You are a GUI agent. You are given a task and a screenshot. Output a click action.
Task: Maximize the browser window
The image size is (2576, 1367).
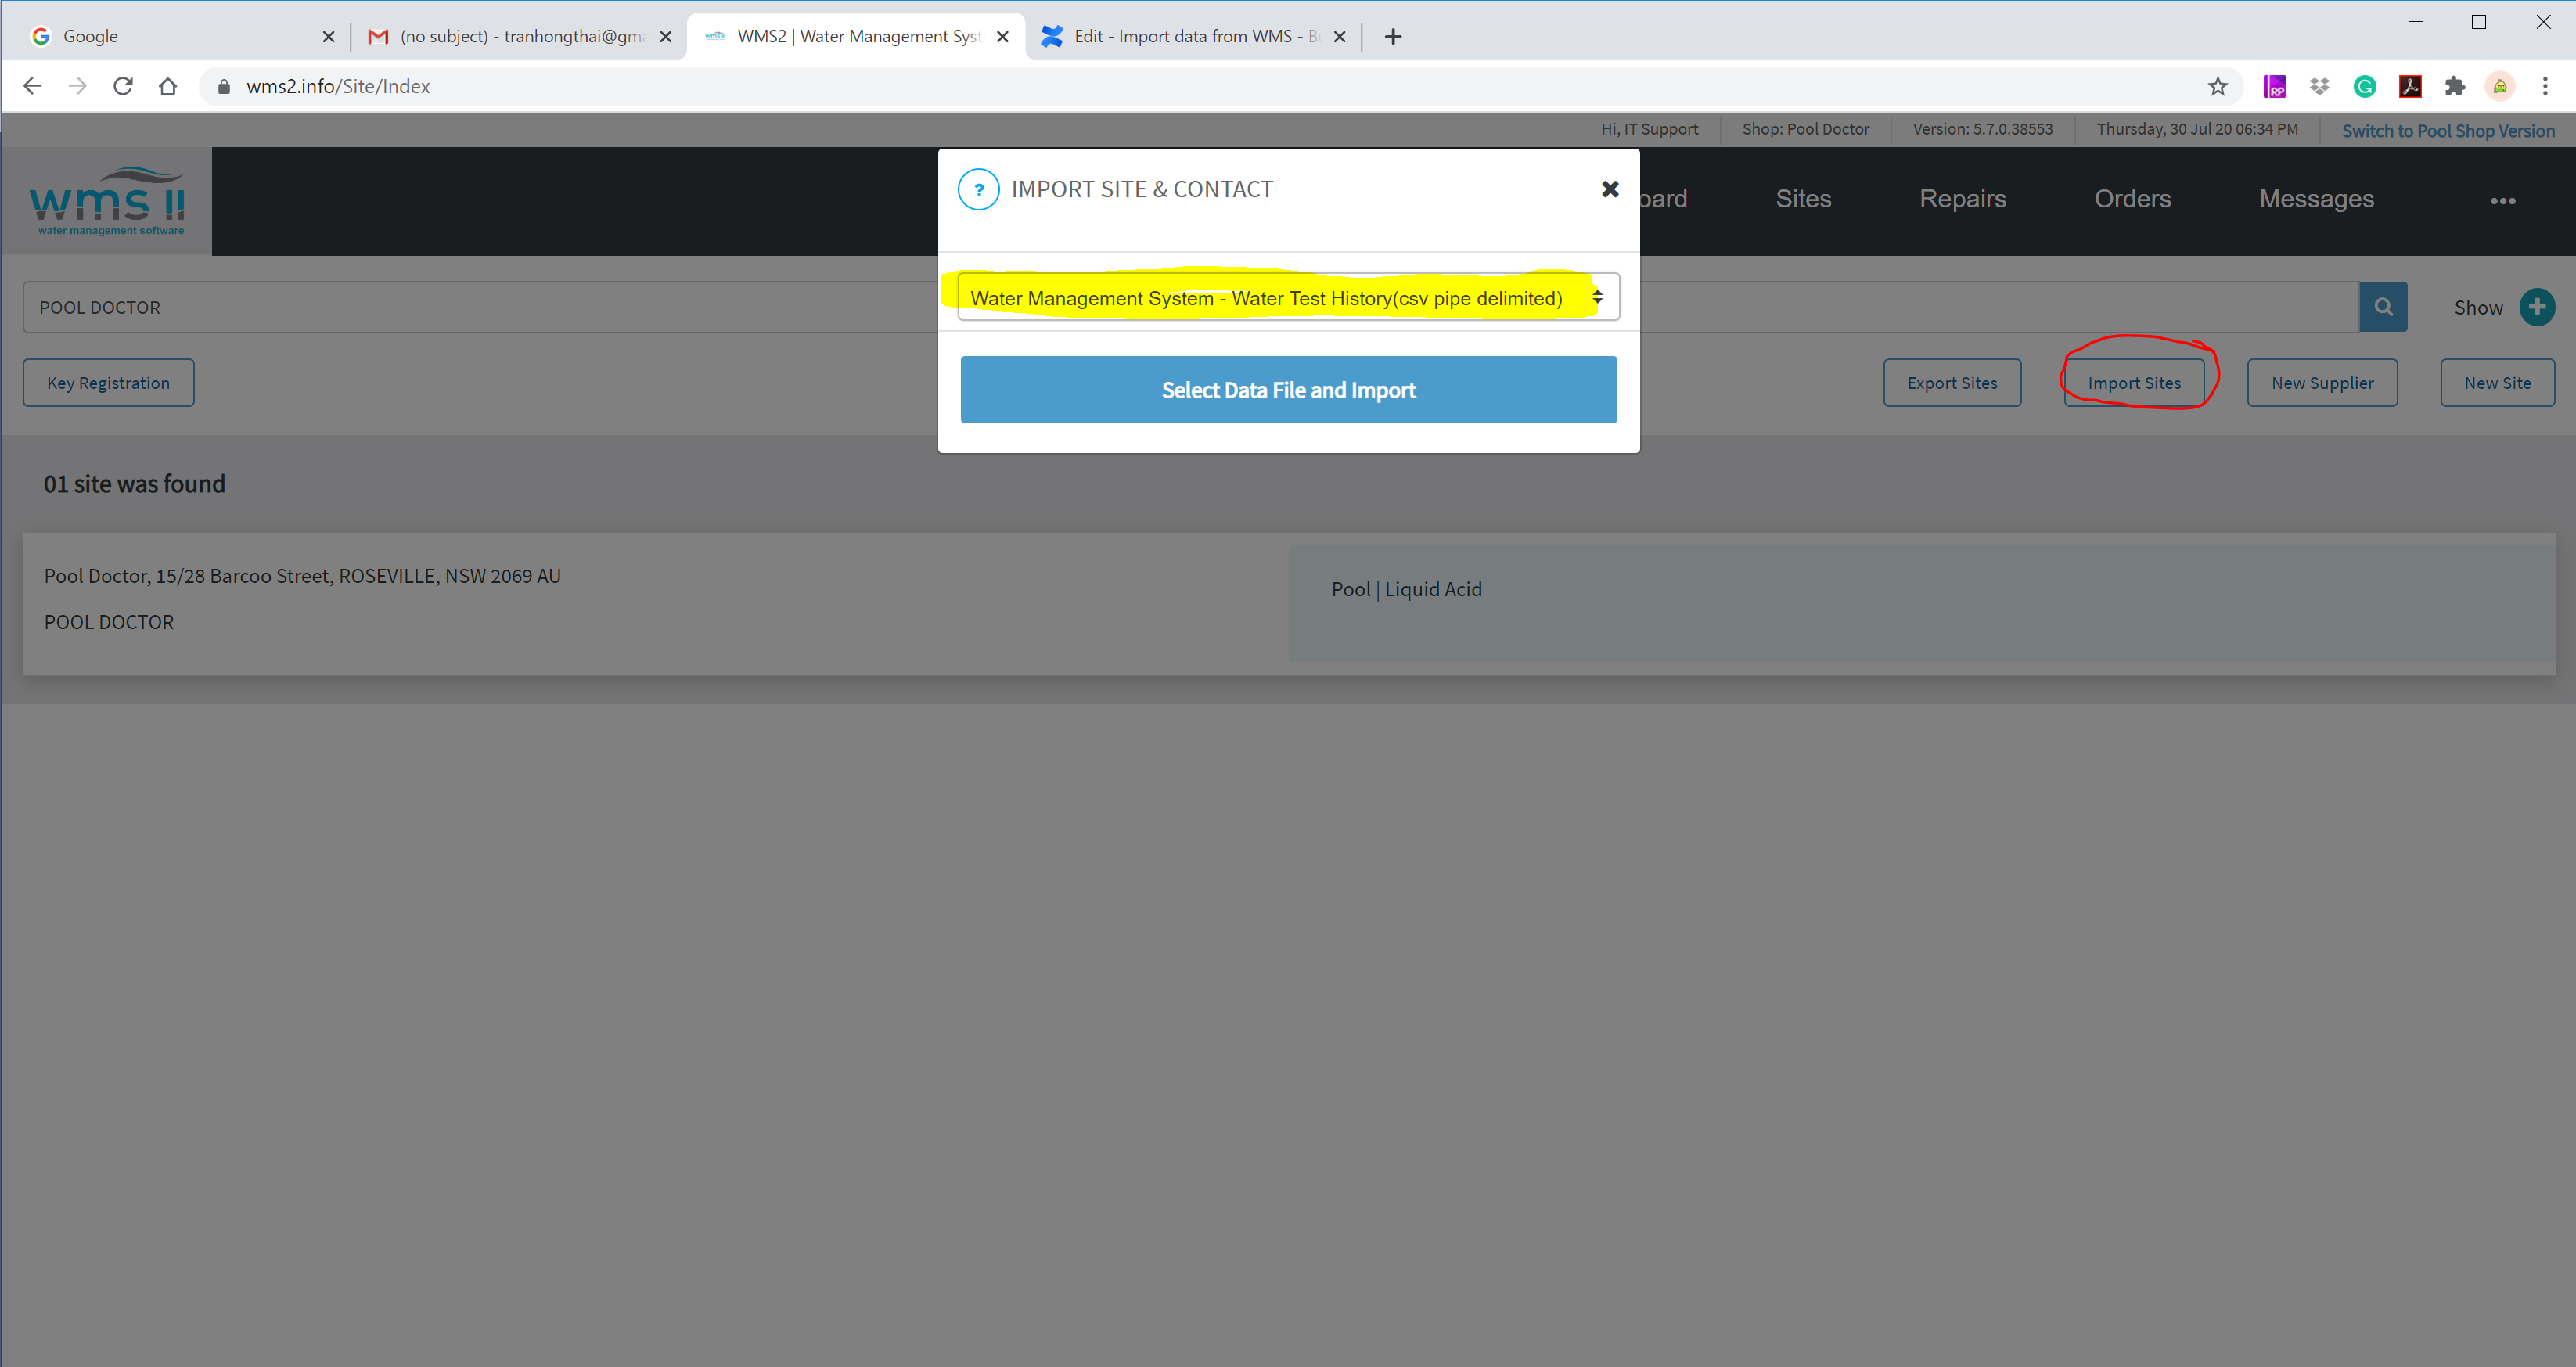pos(2479,21)
